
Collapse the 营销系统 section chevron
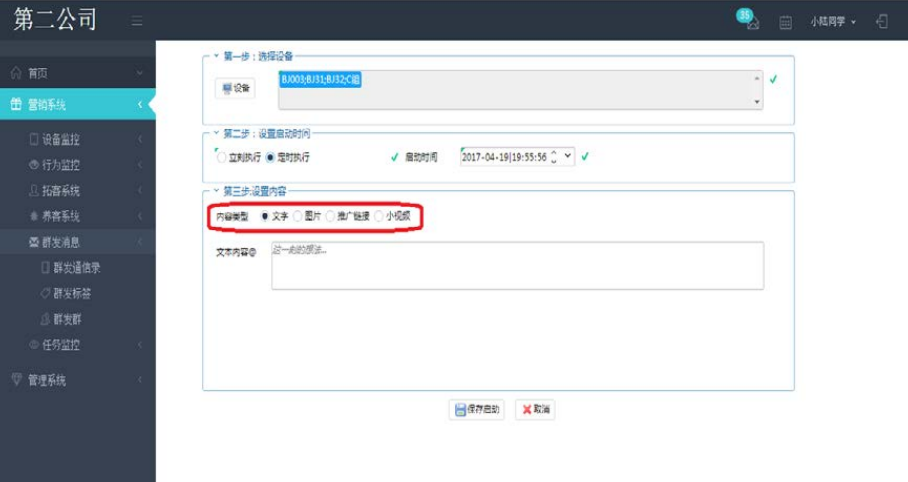(x=140, y=104)
